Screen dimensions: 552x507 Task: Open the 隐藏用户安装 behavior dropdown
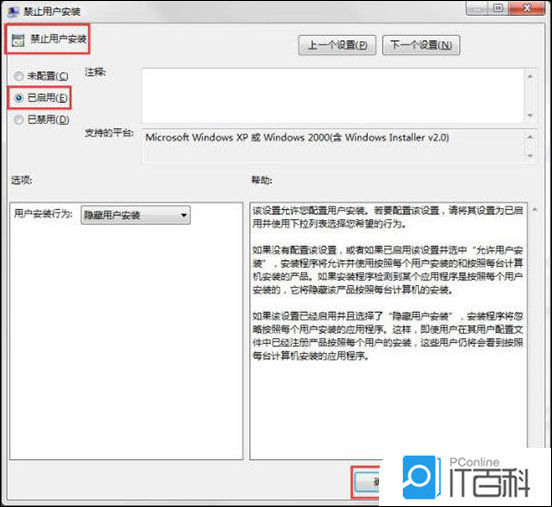136,215
